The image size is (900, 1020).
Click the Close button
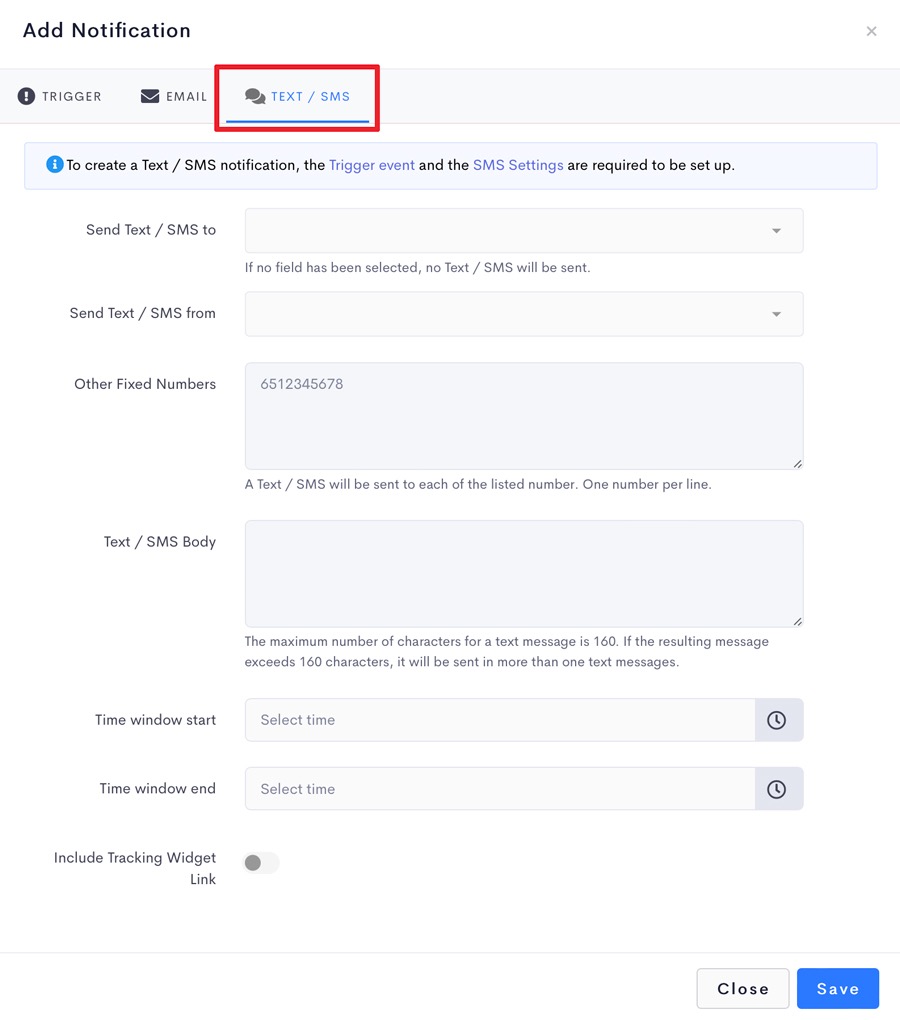click(x=743, y=989)
